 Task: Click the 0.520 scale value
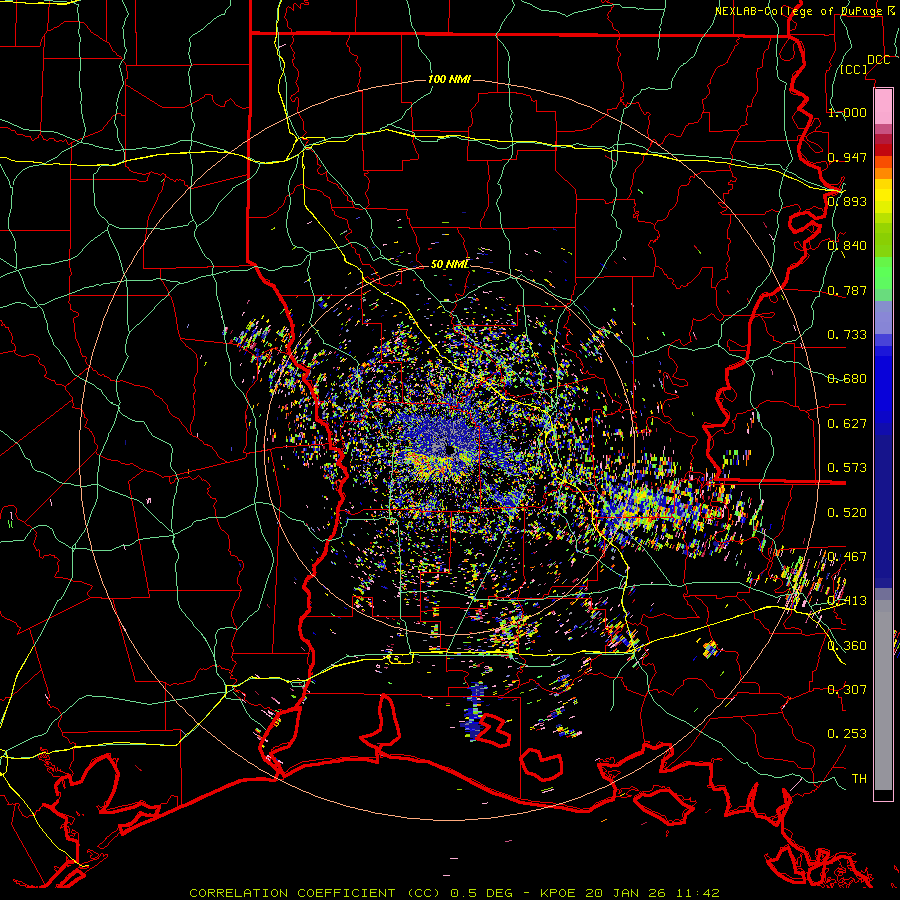(847, 513)
